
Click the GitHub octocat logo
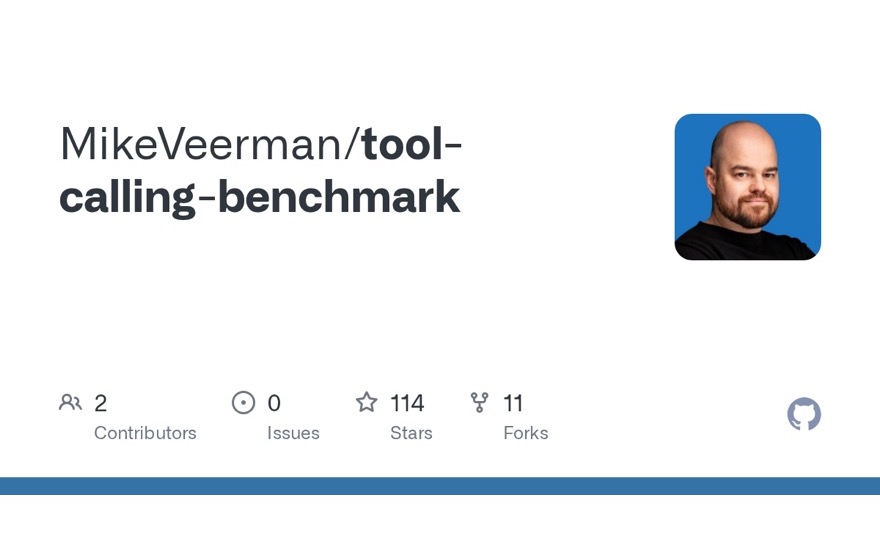(804, 414)
